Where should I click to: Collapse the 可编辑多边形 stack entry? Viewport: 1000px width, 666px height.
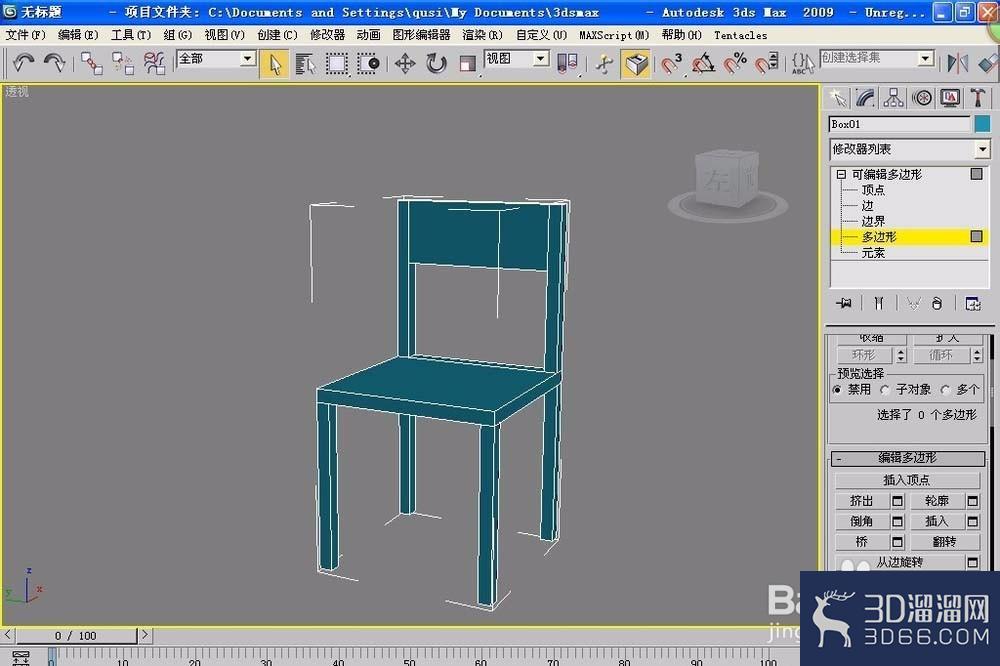pos(841,174)
